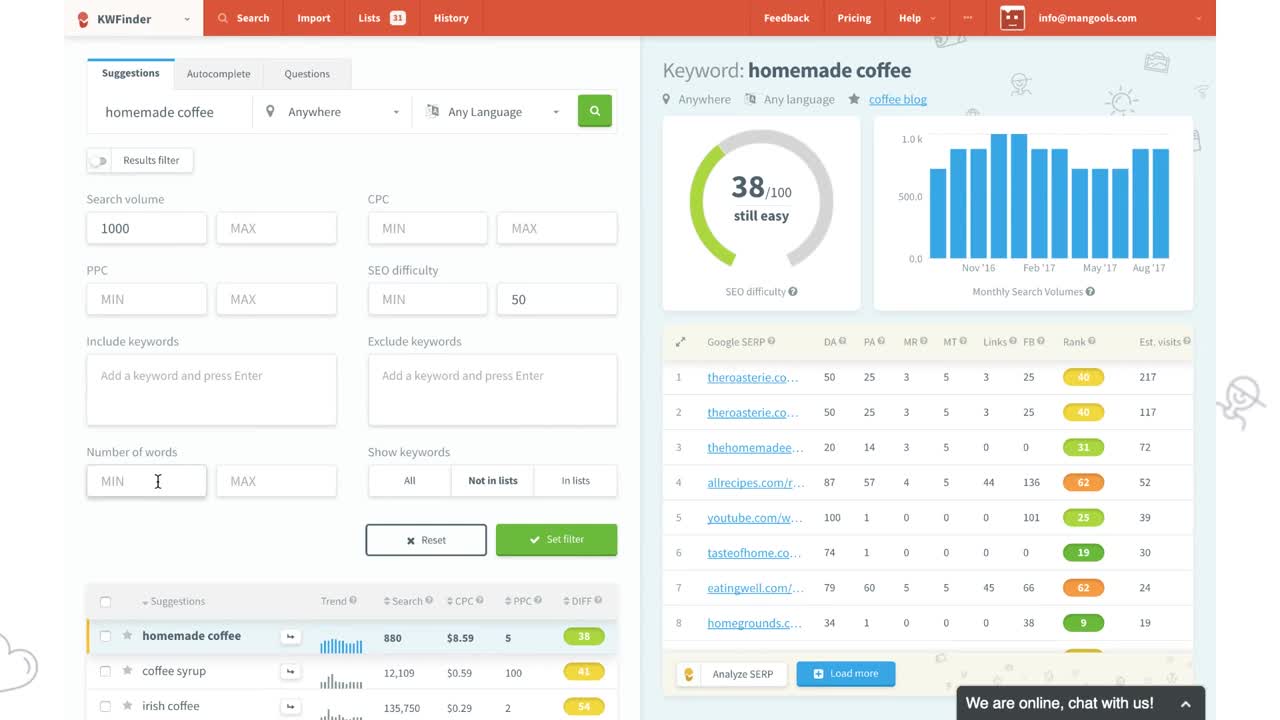This screenshot has width=1280, height=720.
Task: Open the Search tab in header
Action: pyautogui.click(x=243, y=18)
